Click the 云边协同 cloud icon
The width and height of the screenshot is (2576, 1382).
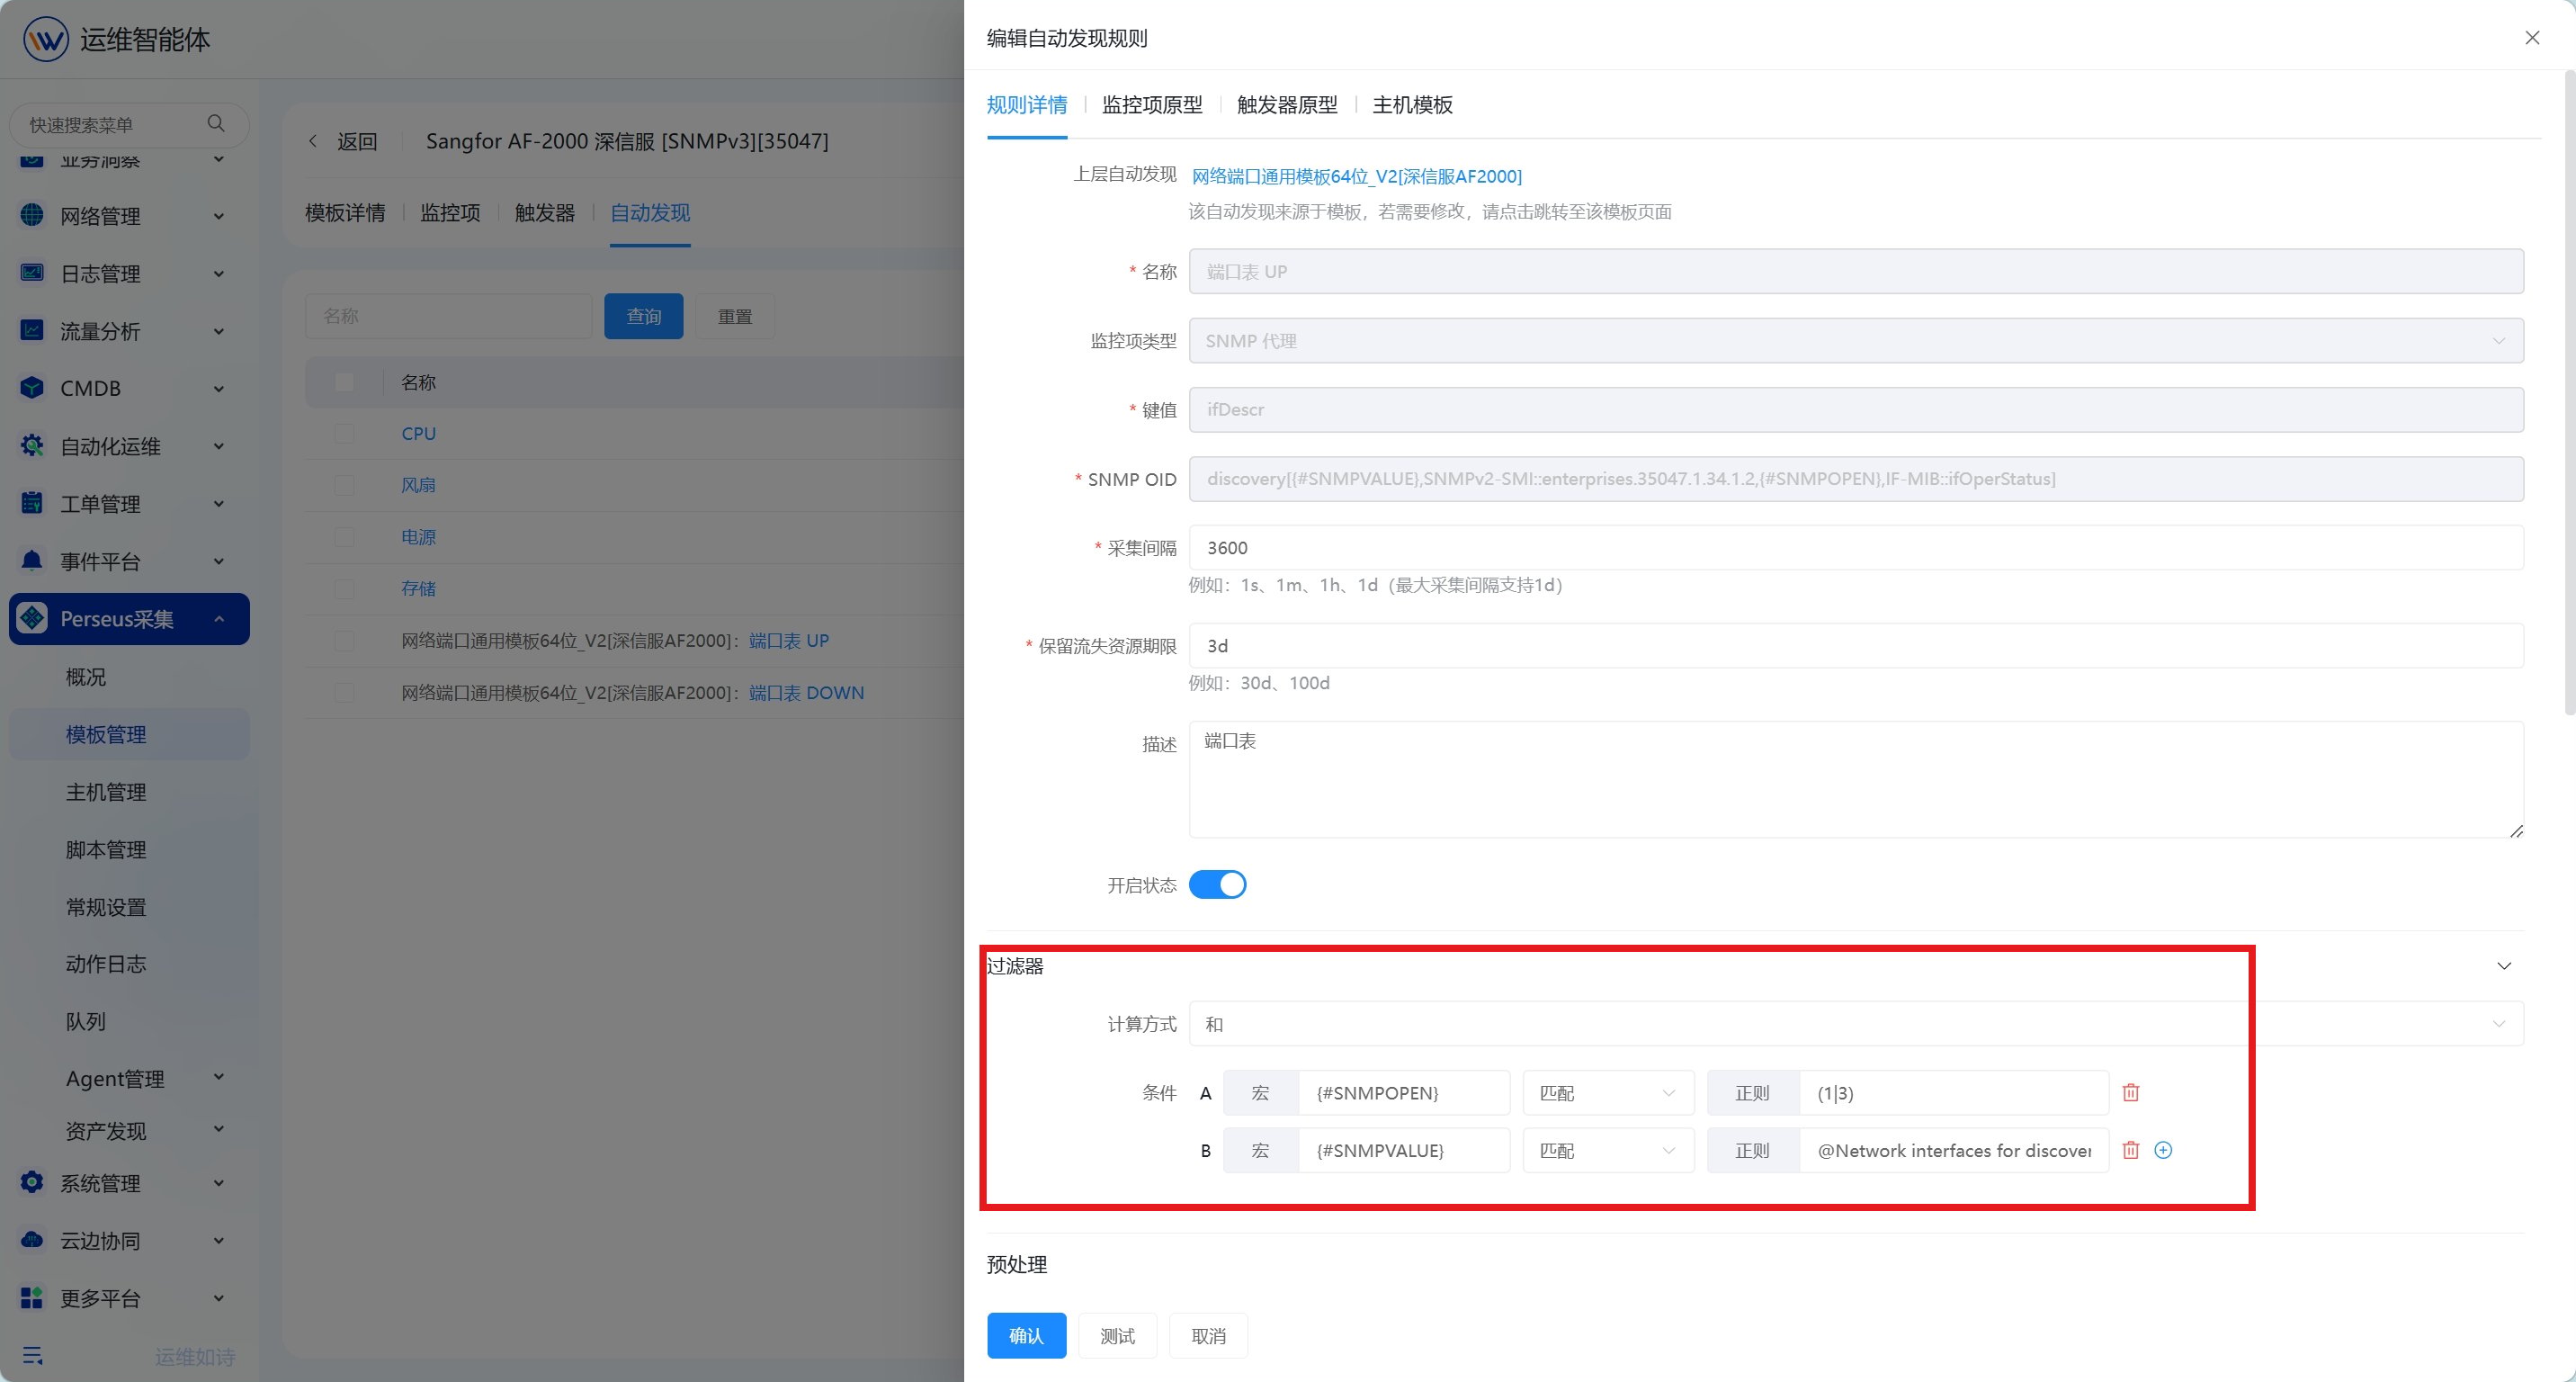click(32, 1240)
